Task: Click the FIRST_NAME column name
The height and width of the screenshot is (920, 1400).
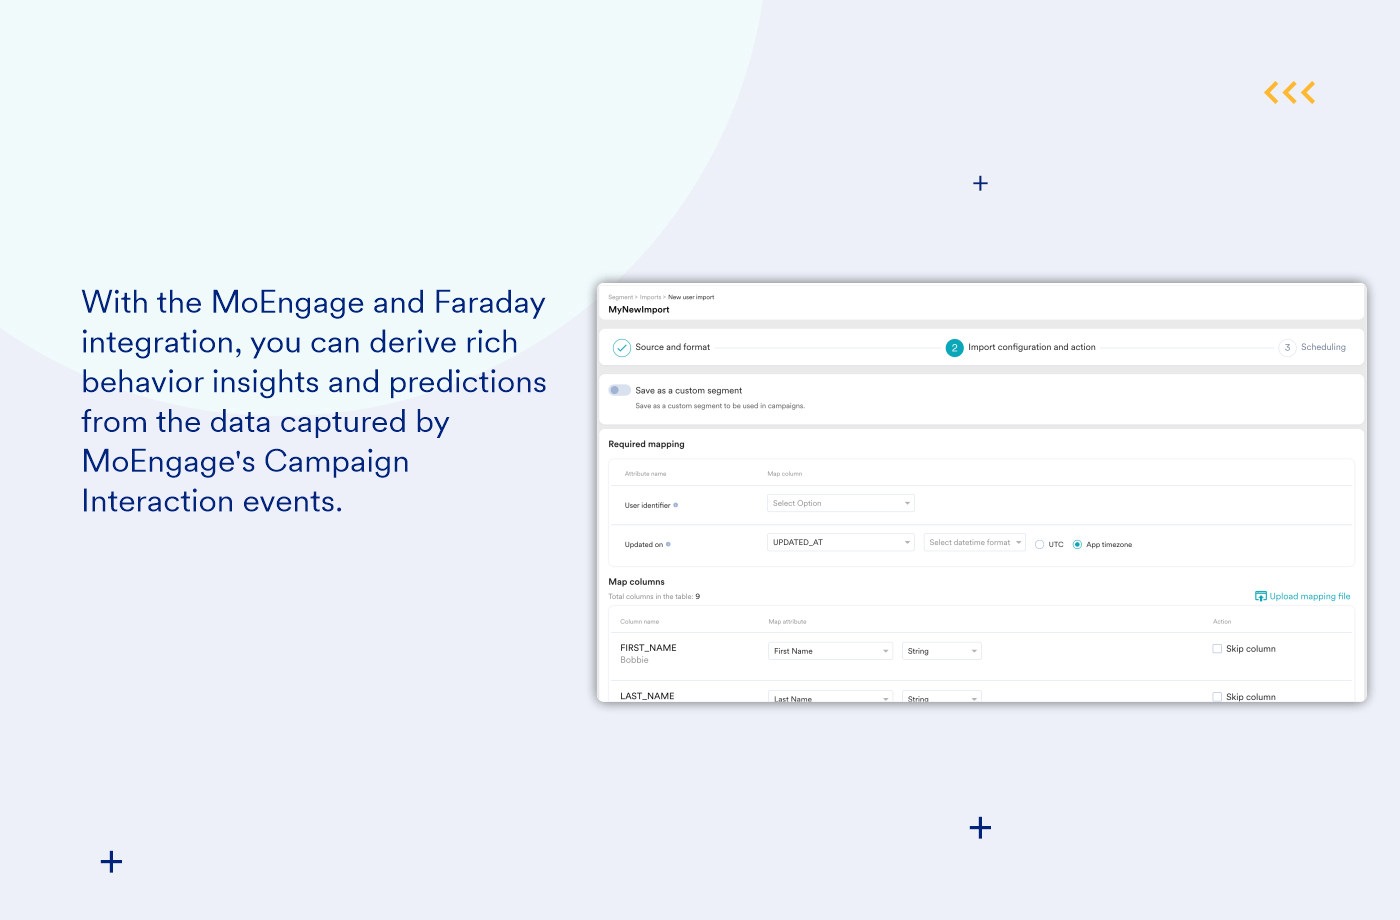Action: click(x=648, y=648)
